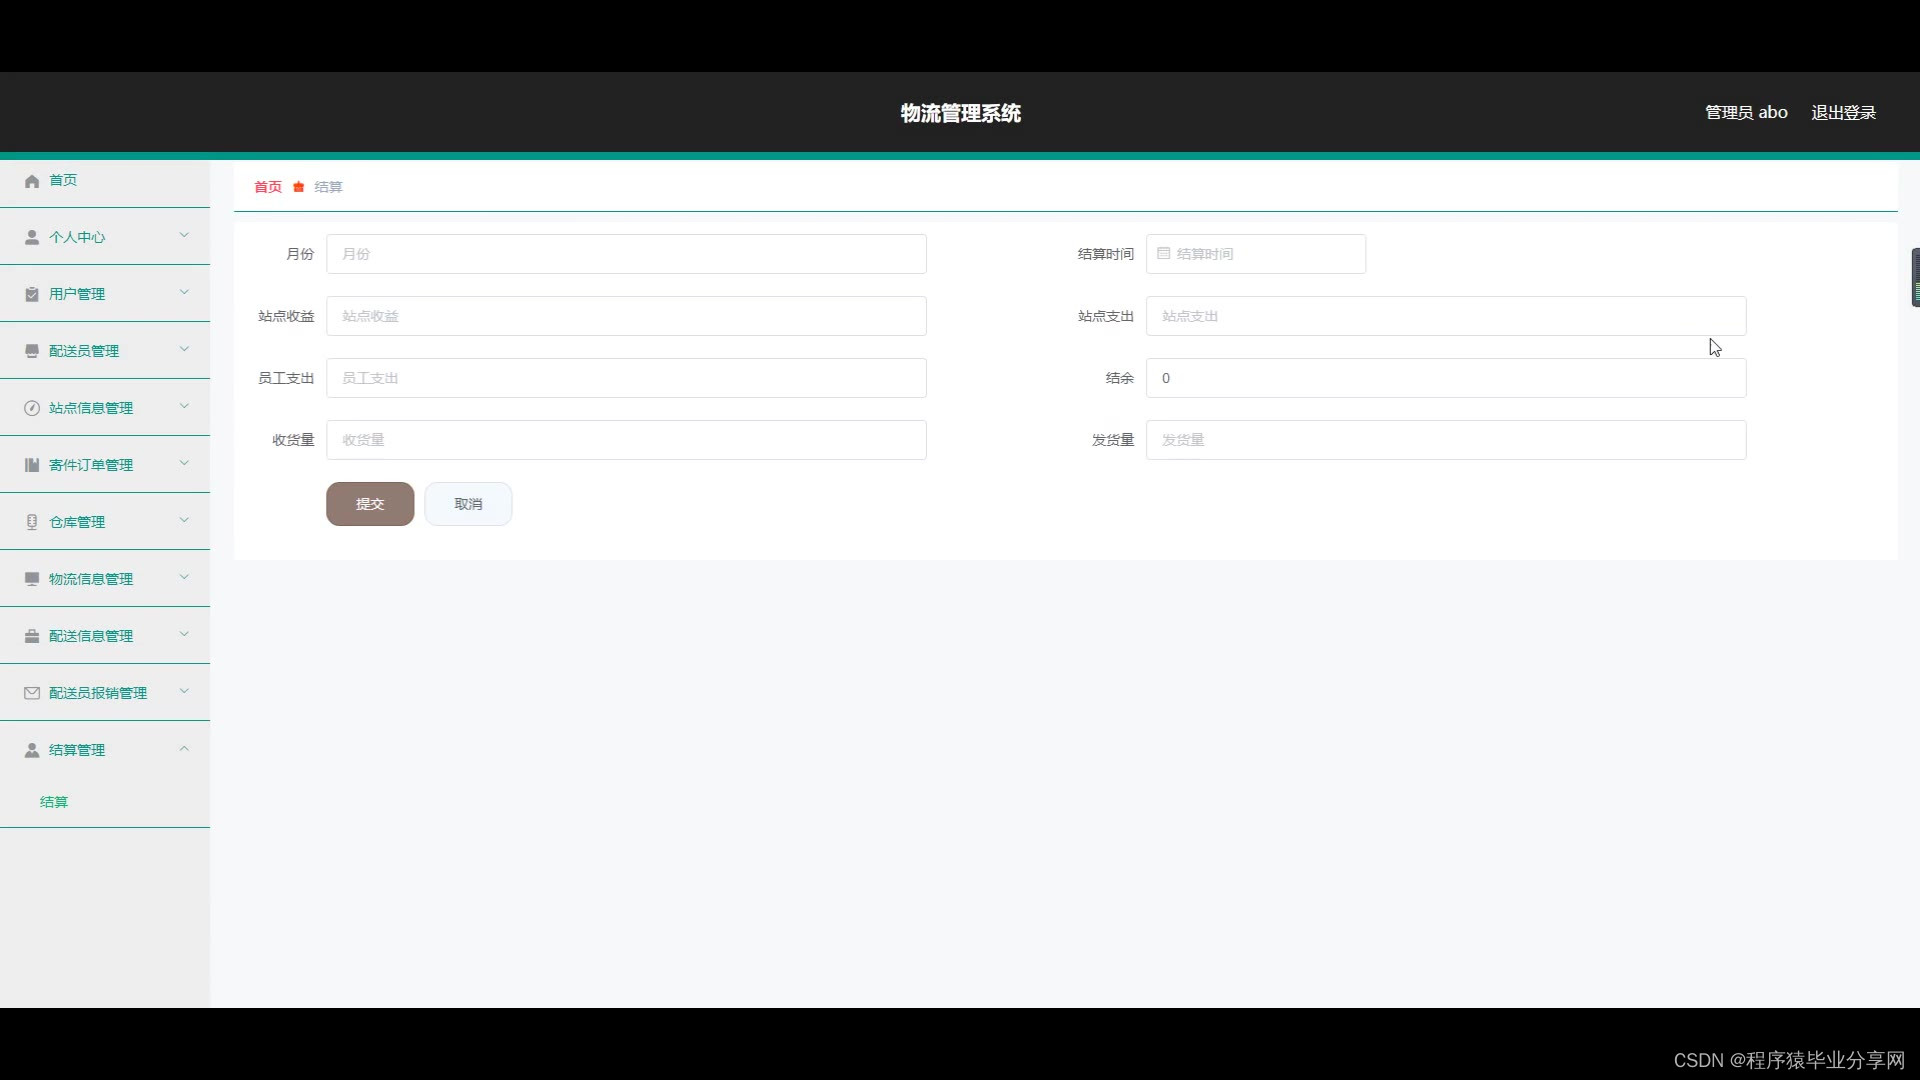1920x1080 pixels.
Task: Open the 首页 sidebar menu item
Action: pyautogui.click(x=63, y=180)
